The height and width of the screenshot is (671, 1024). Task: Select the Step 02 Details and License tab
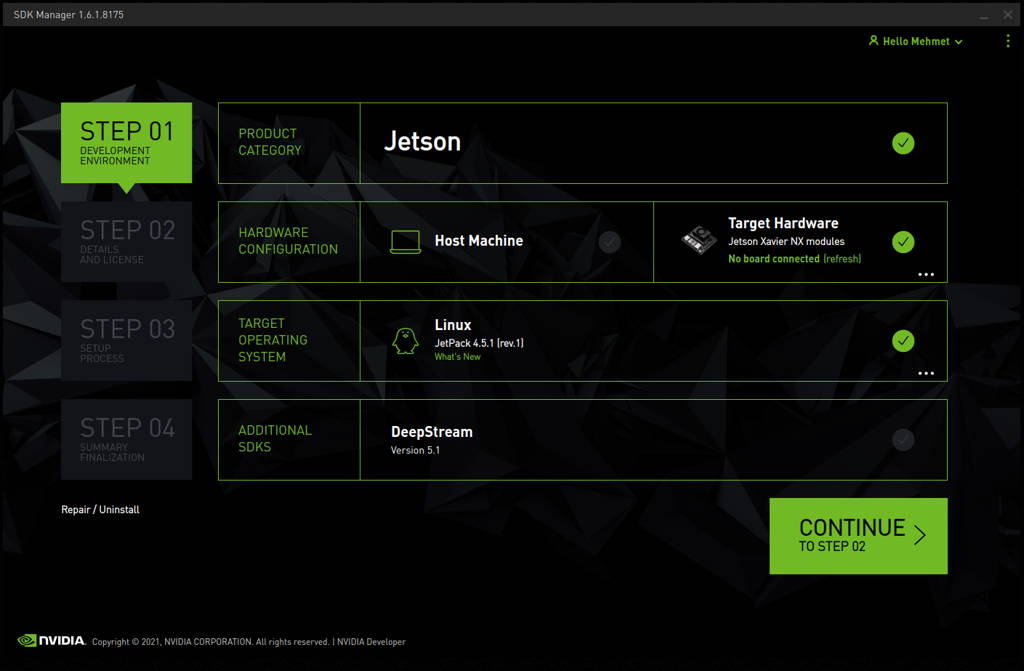[127, 242]
